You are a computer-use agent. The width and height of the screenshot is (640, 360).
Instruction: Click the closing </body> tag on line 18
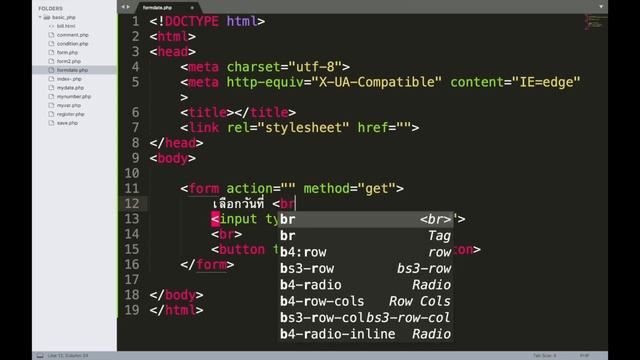tap(176, 295)
